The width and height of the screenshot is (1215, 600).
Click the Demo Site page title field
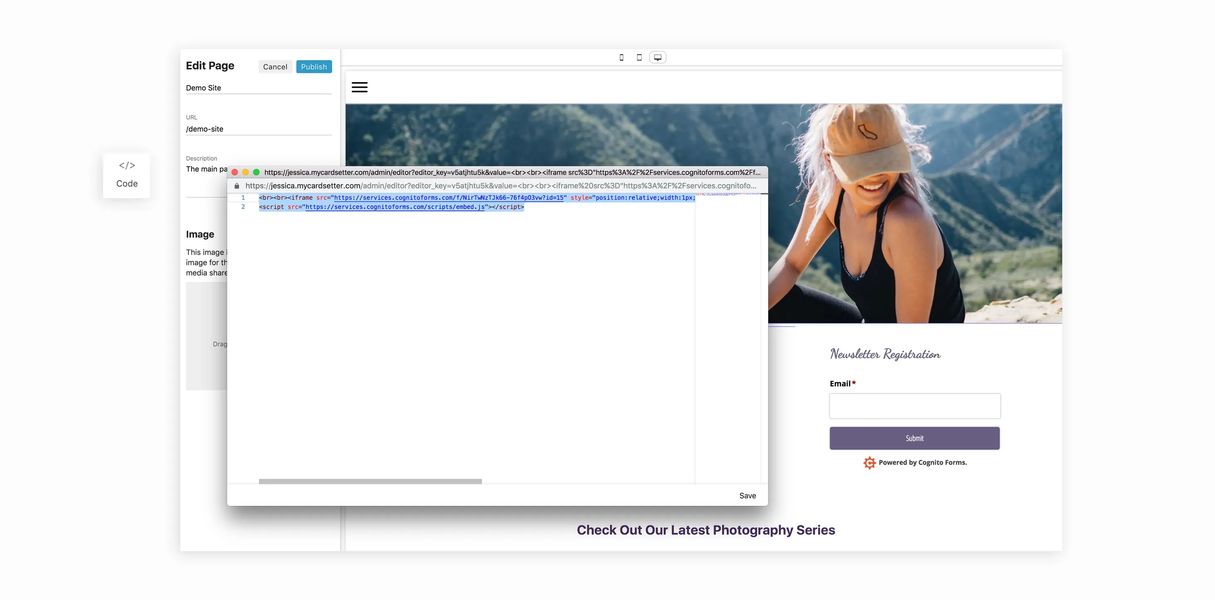[x=258, y=88]
